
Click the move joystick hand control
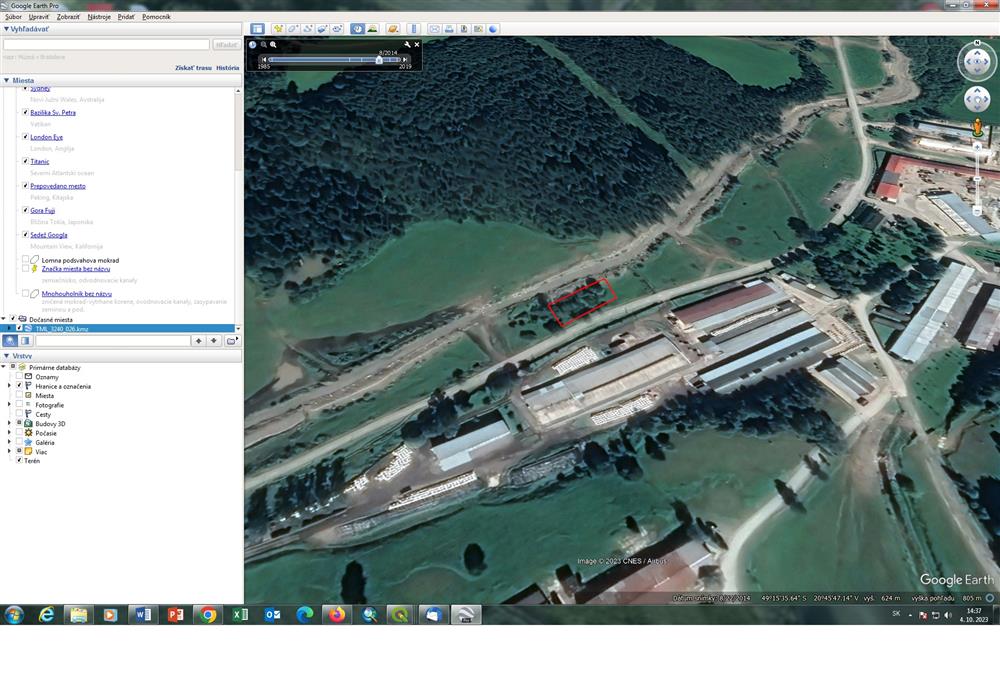click(x=977, y=100)
